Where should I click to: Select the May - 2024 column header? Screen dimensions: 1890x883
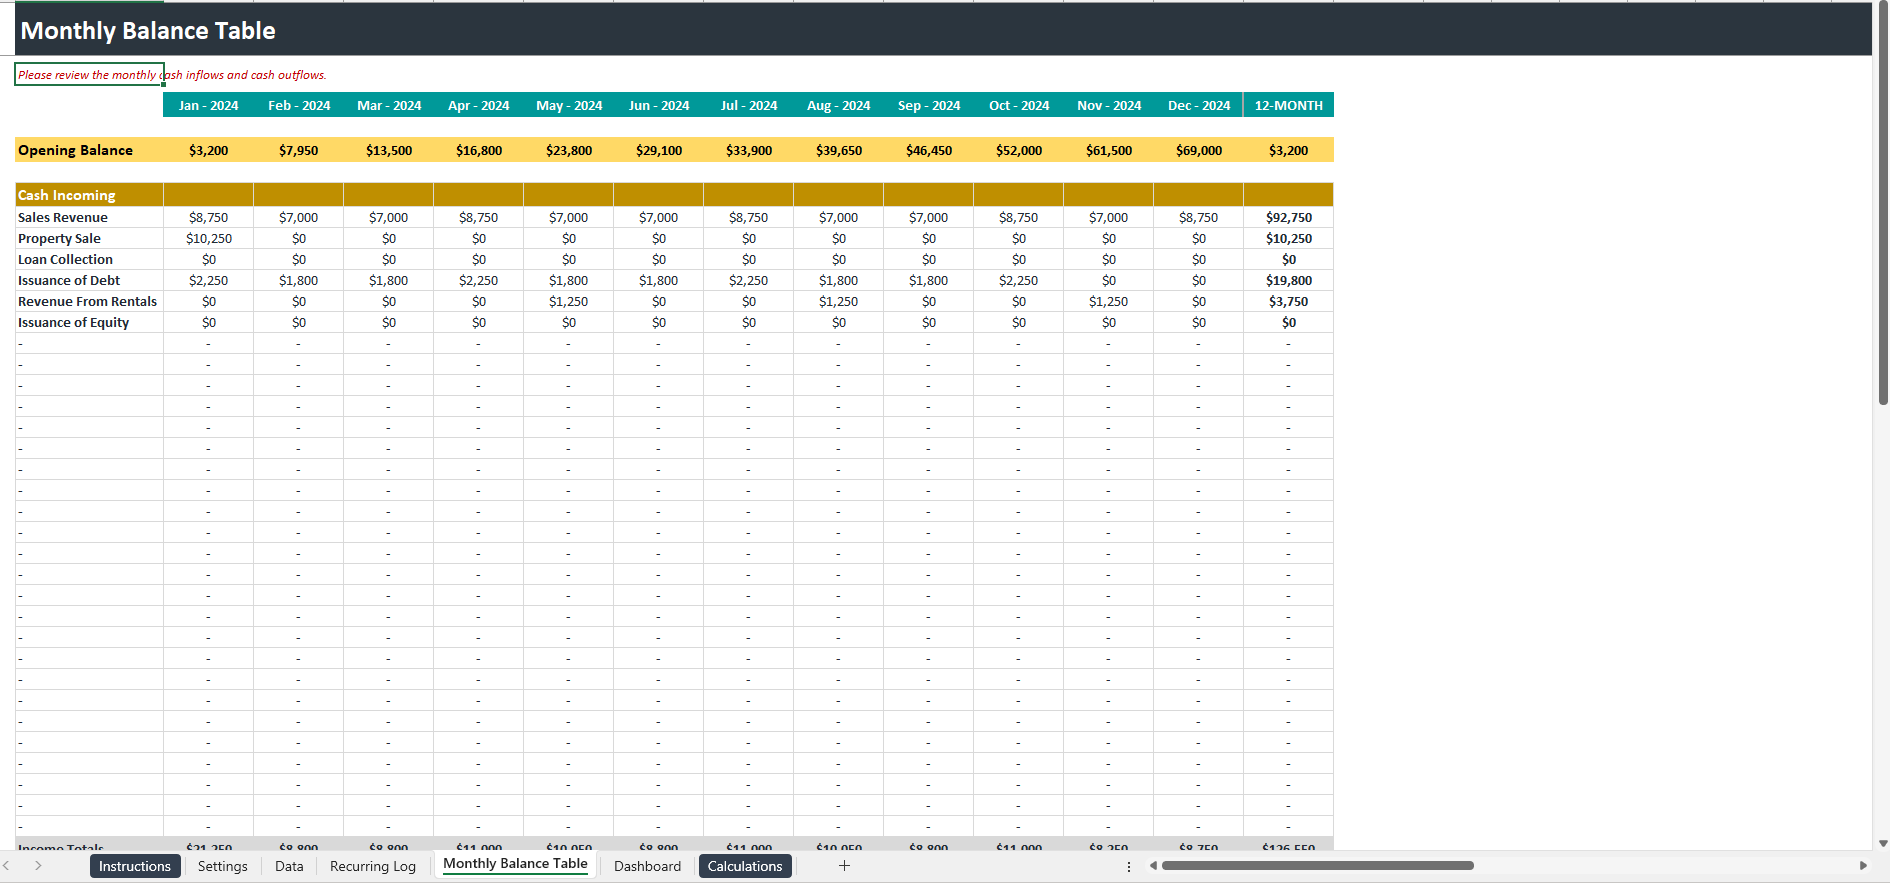(x=569, y=105)
